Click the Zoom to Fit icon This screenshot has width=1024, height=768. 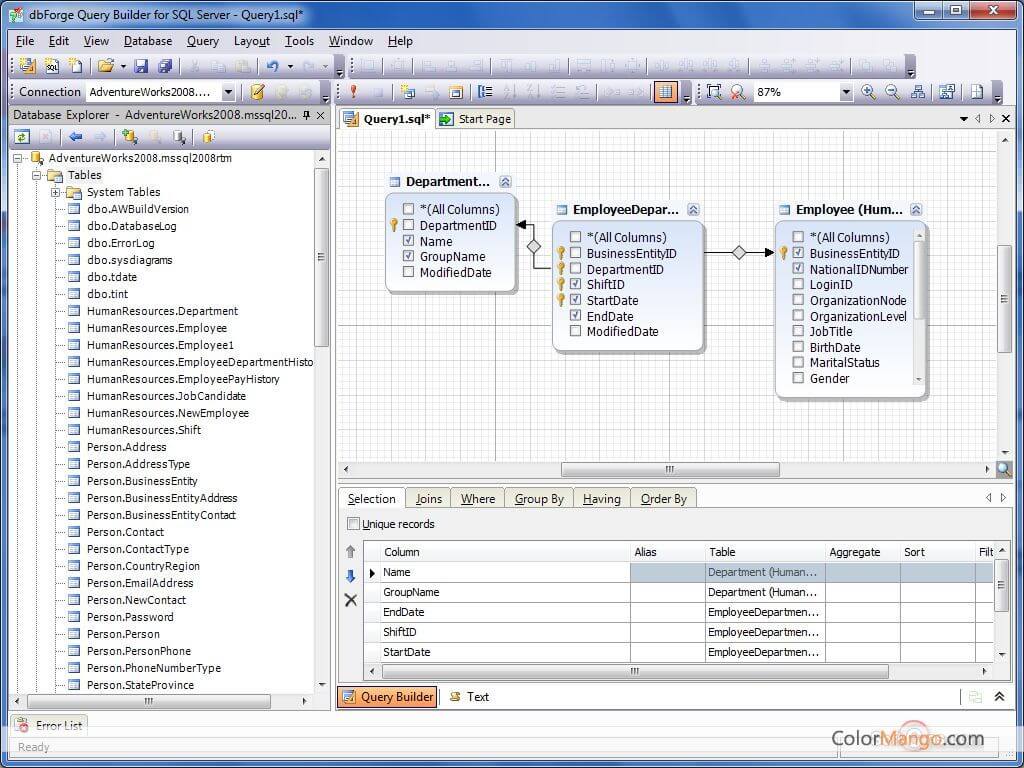(714, 92)
